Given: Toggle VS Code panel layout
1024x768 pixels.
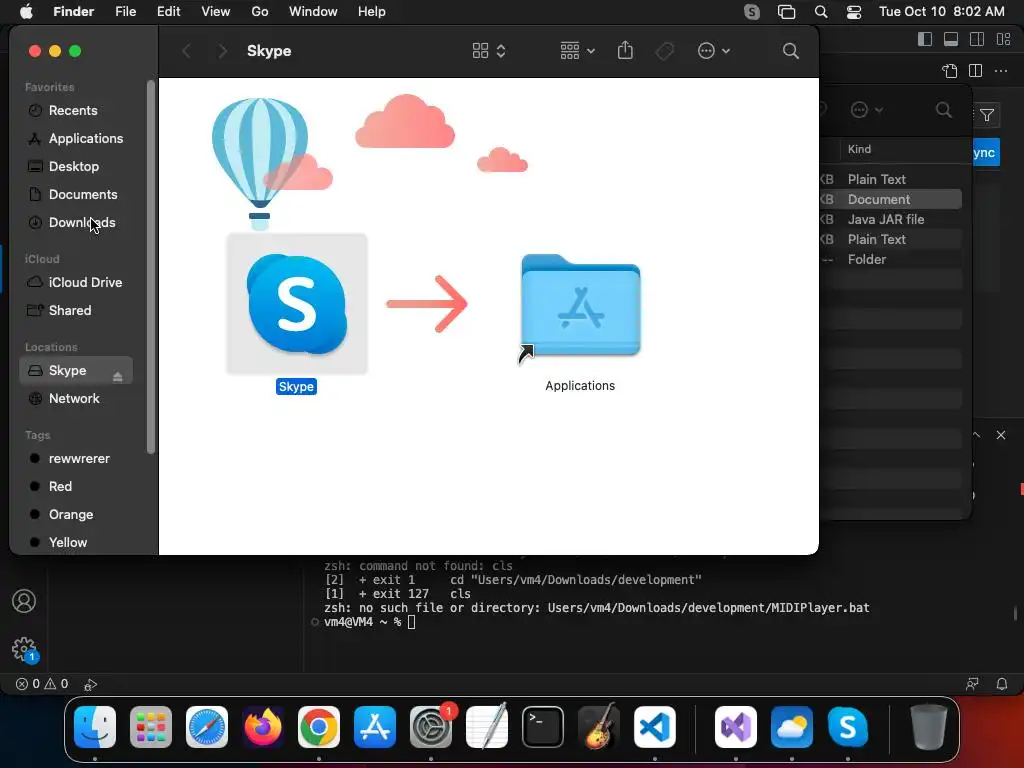Looking at the screenshot, I should (951, 39).
